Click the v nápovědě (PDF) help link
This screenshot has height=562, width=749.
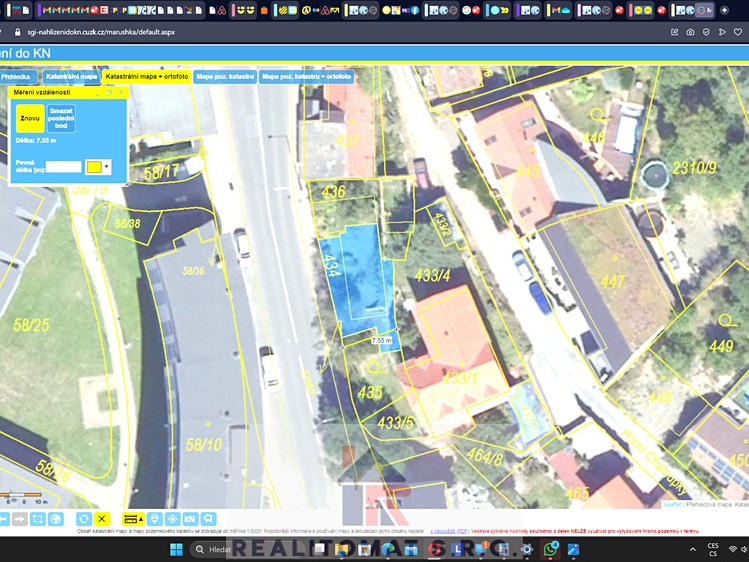click(449, 531)
